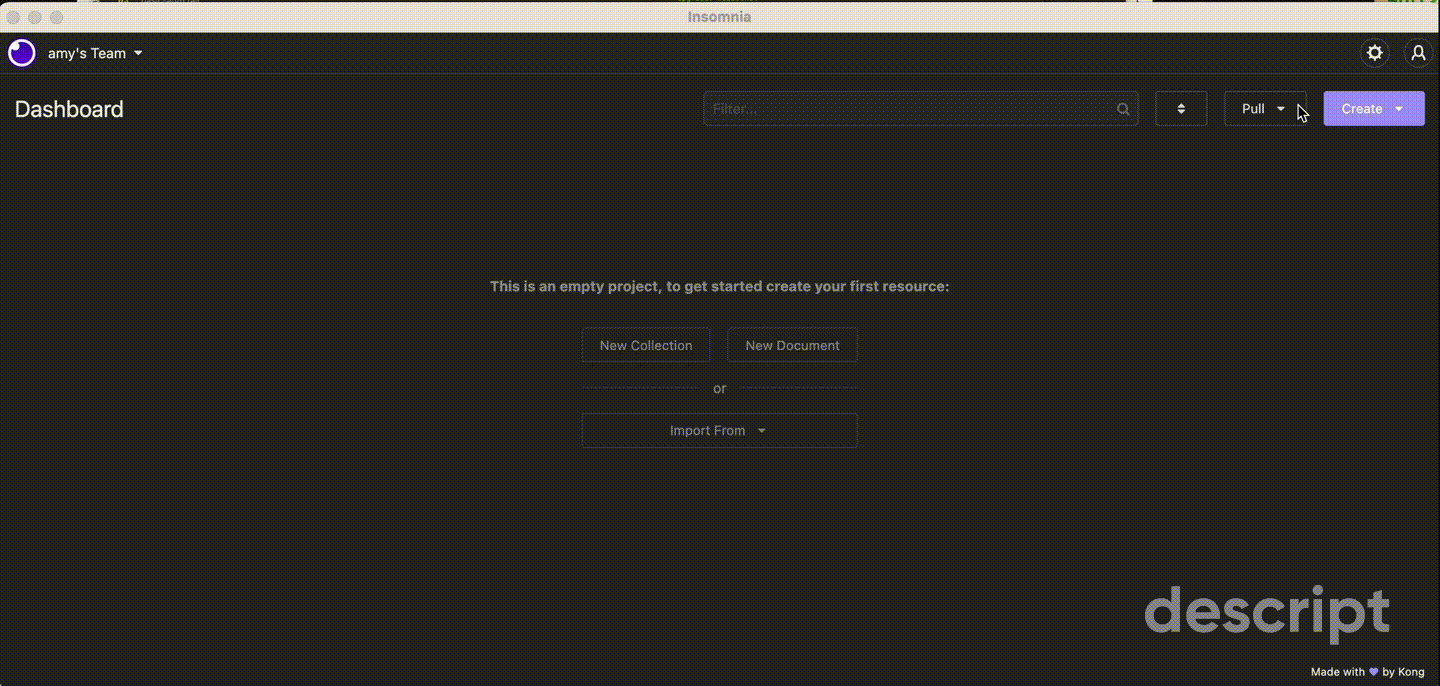Click the New Collection button
1440x686 pixels.
(x=645, y=345)
